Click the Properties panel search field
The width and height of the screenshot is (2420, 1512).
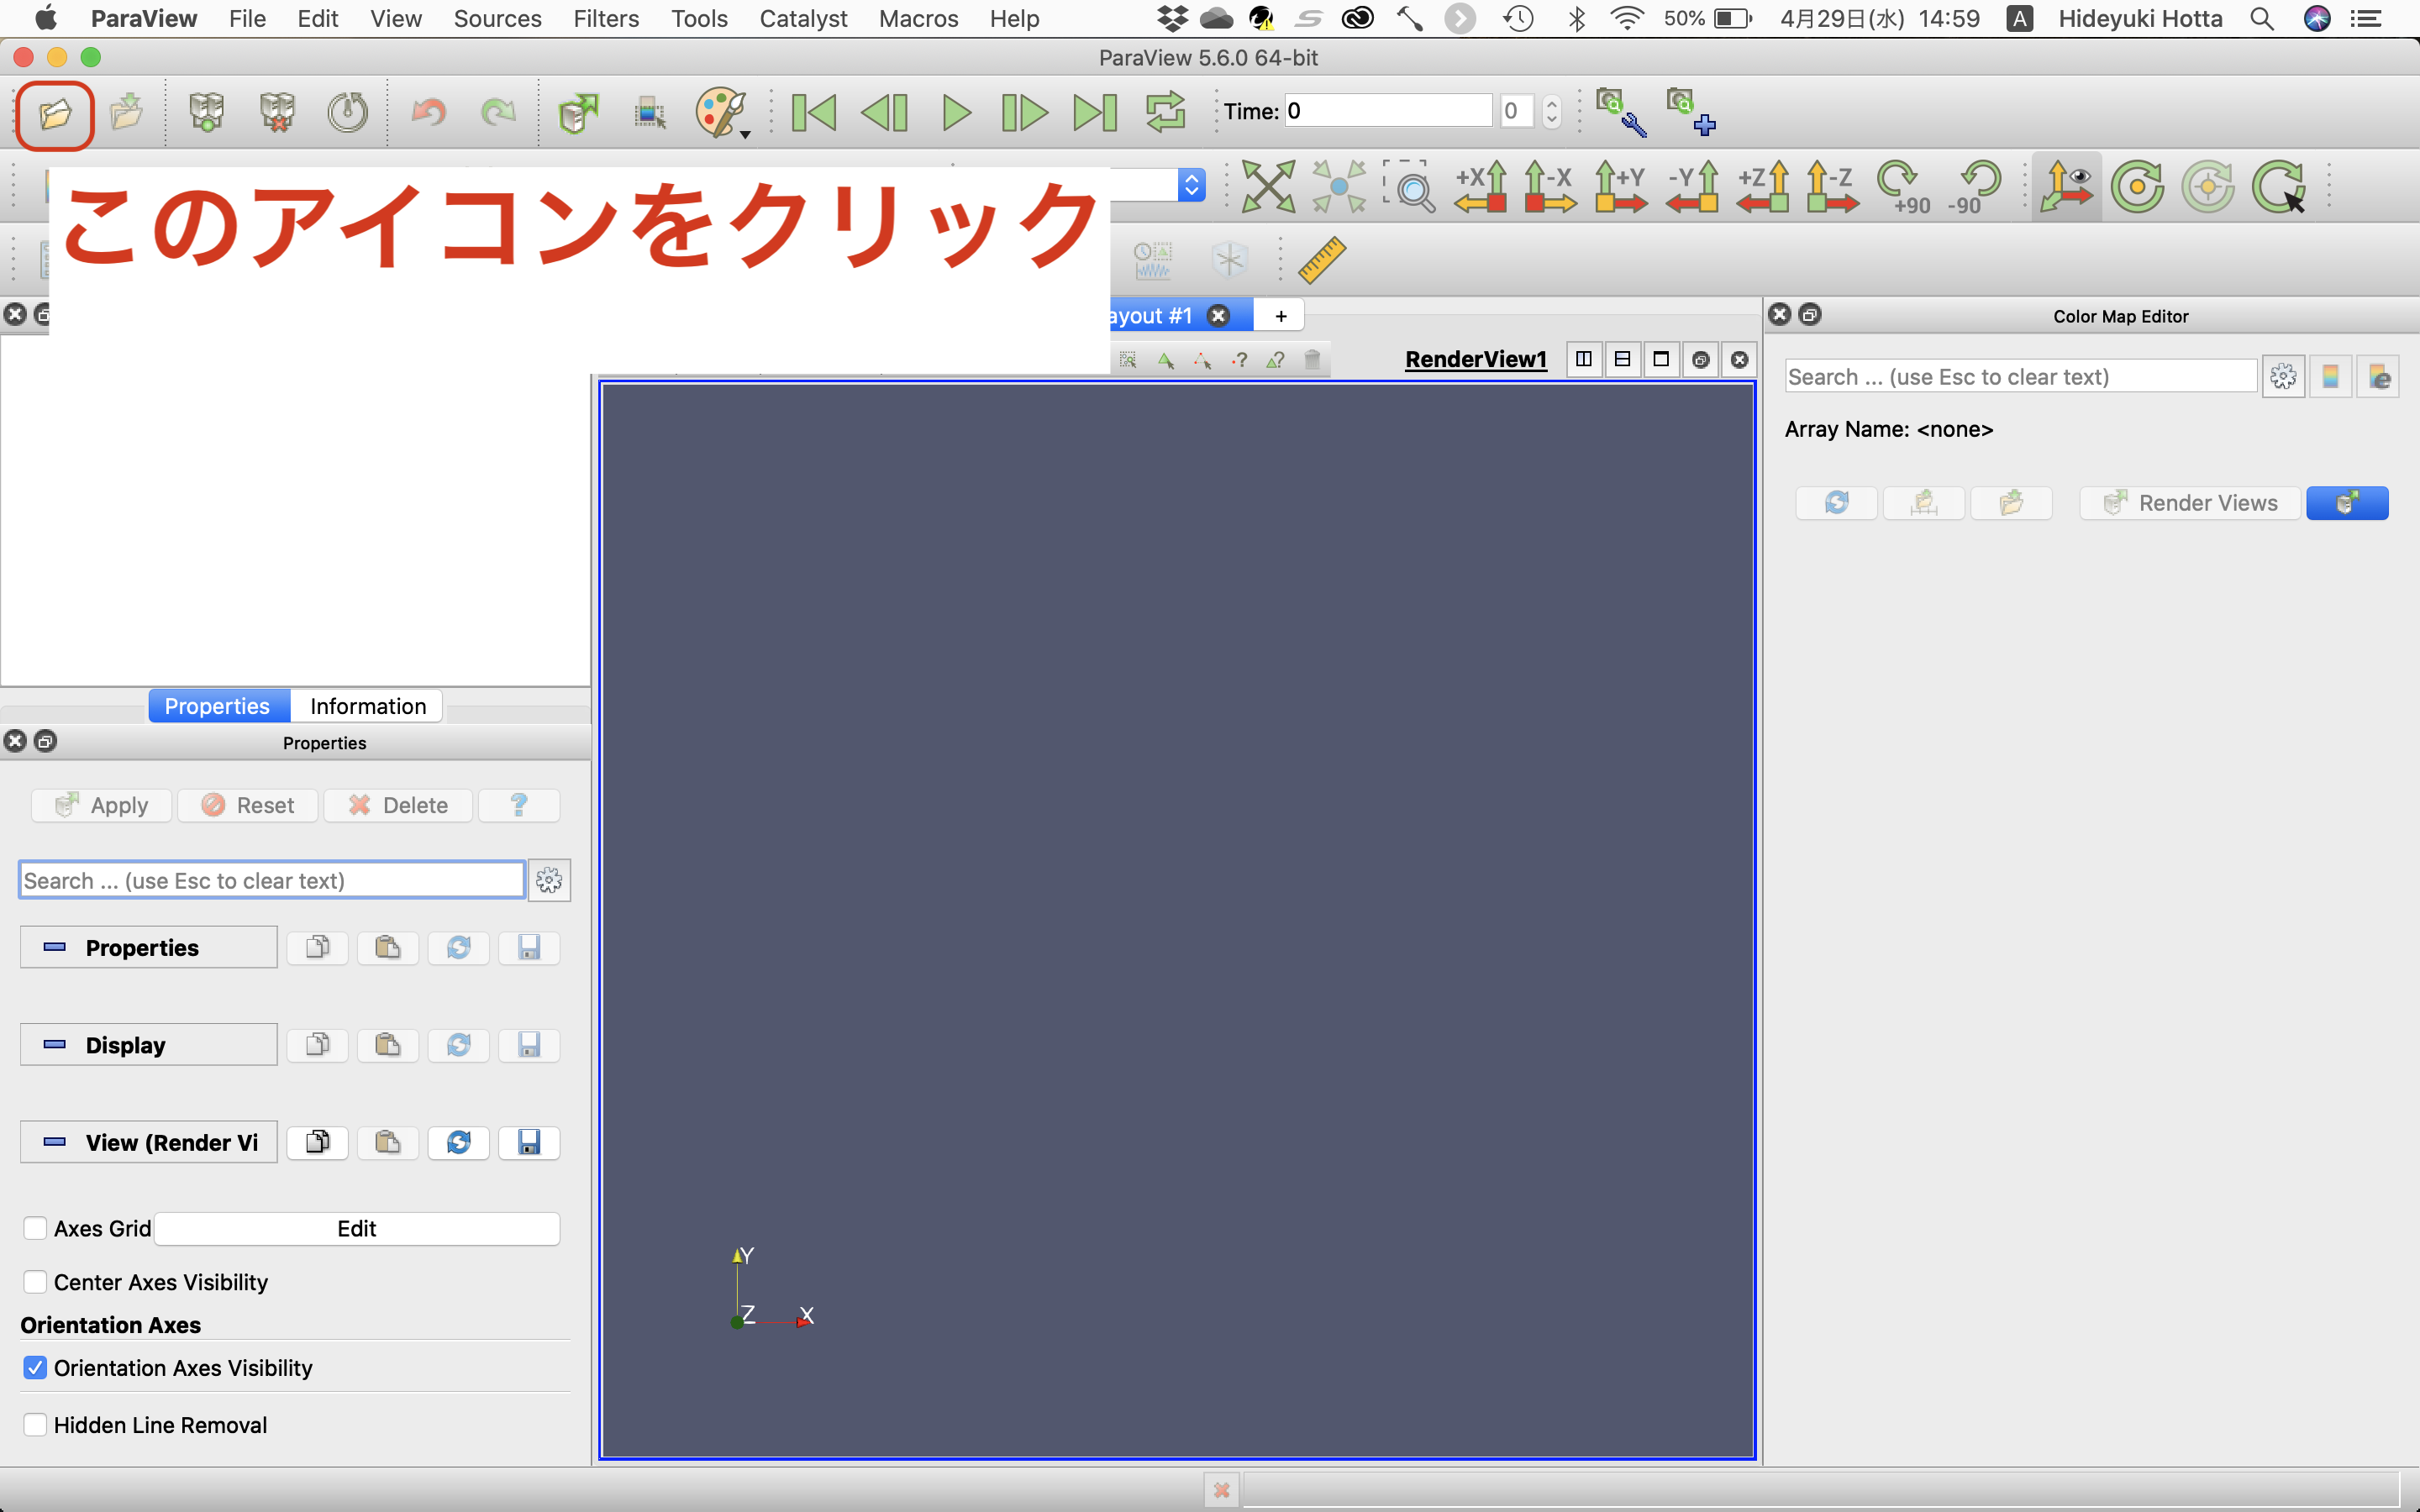tap(272, 880)
